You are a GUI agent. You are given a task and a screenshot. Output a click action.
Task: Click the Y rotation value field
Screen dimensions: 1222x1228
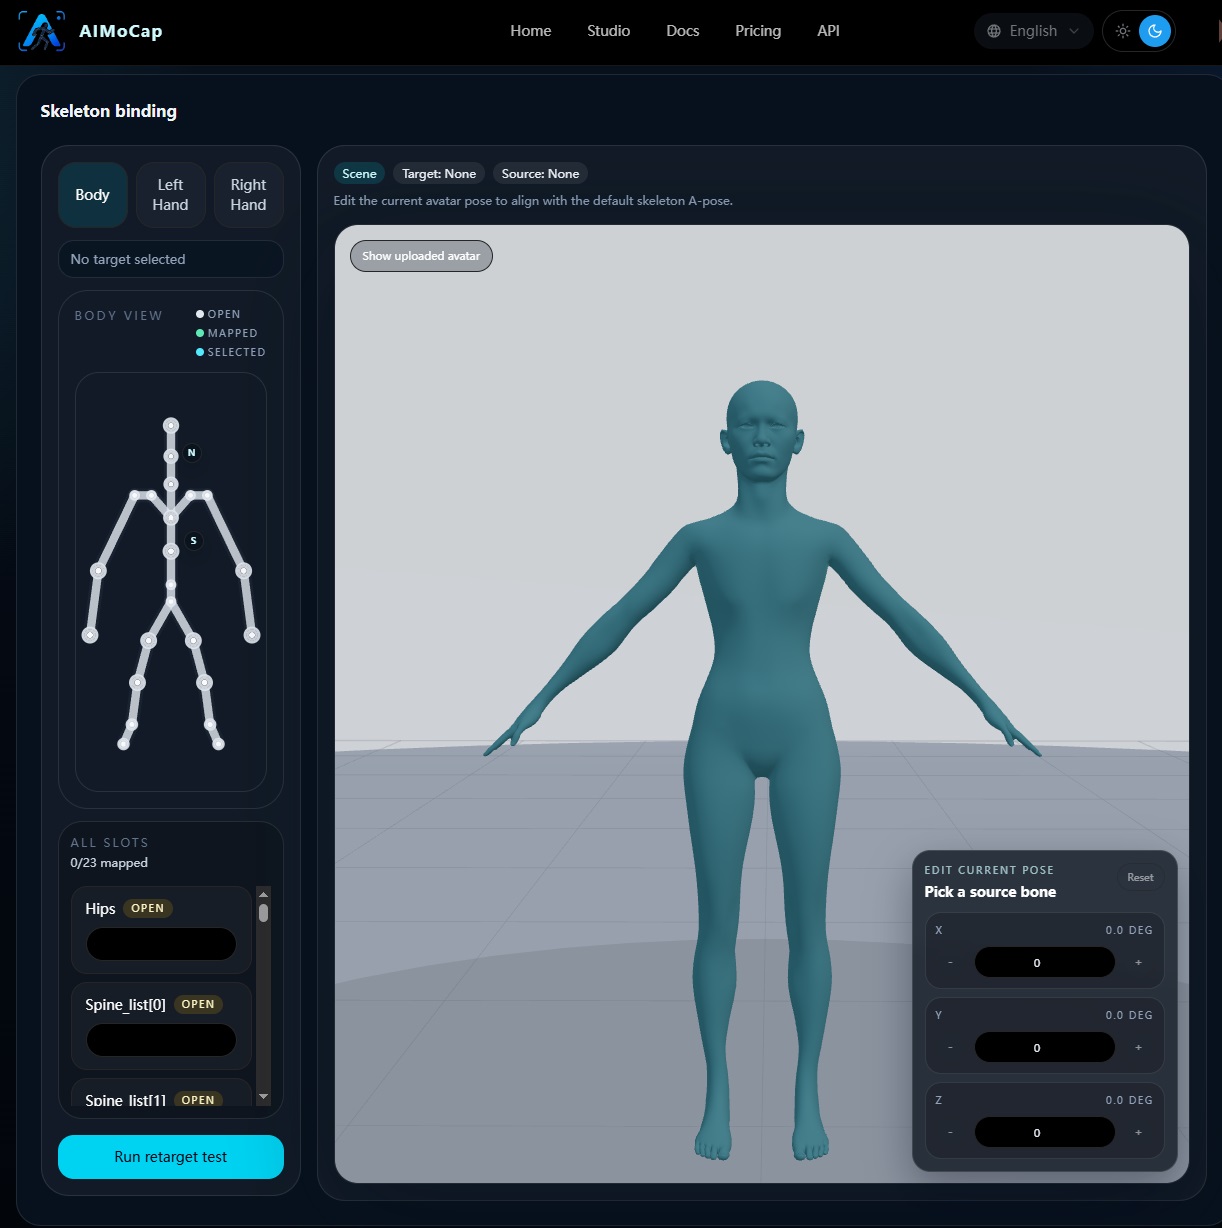1044,1048
